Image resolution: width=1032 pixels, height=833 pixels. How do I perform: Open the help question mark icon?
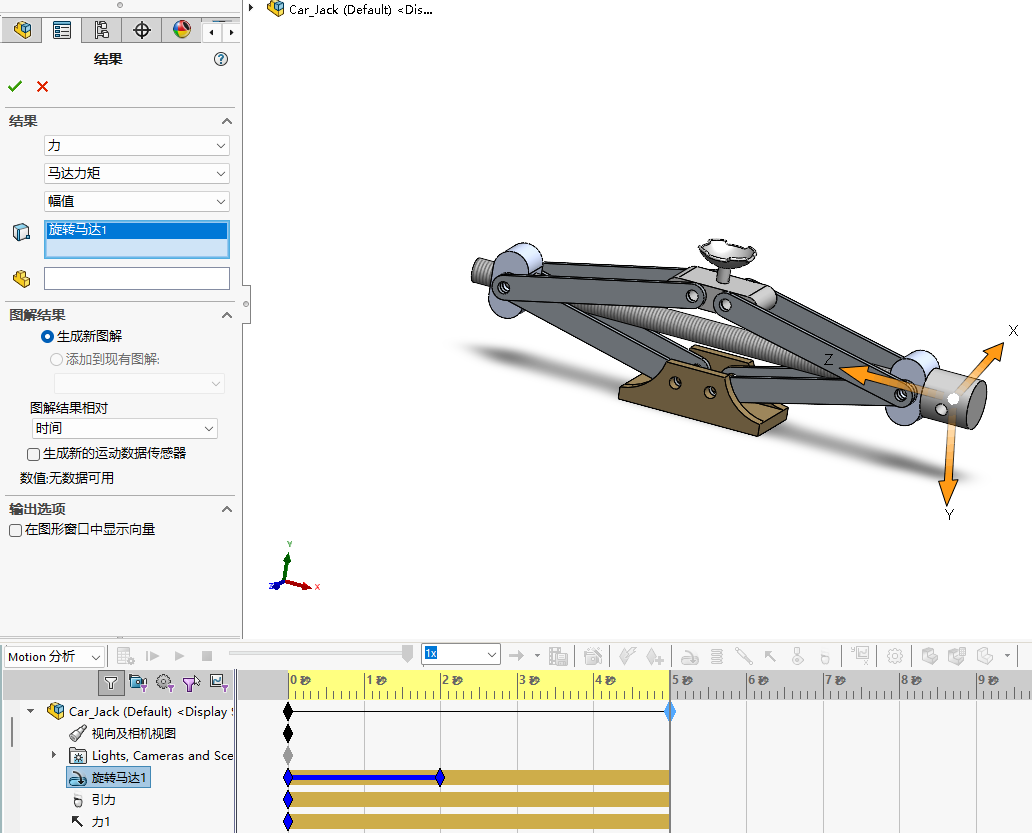coord(221,60)
